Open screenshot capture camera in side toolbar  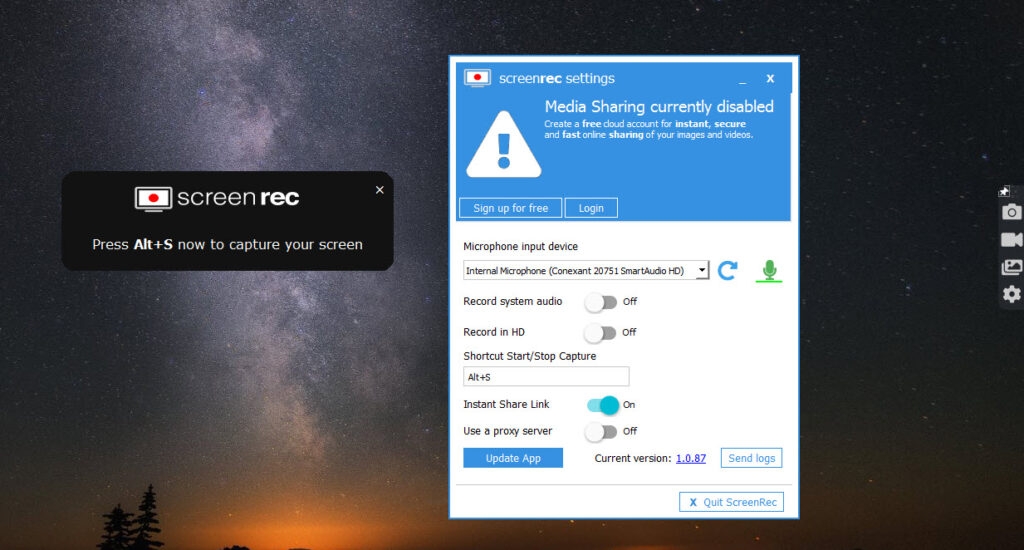tap(1011, 212)
